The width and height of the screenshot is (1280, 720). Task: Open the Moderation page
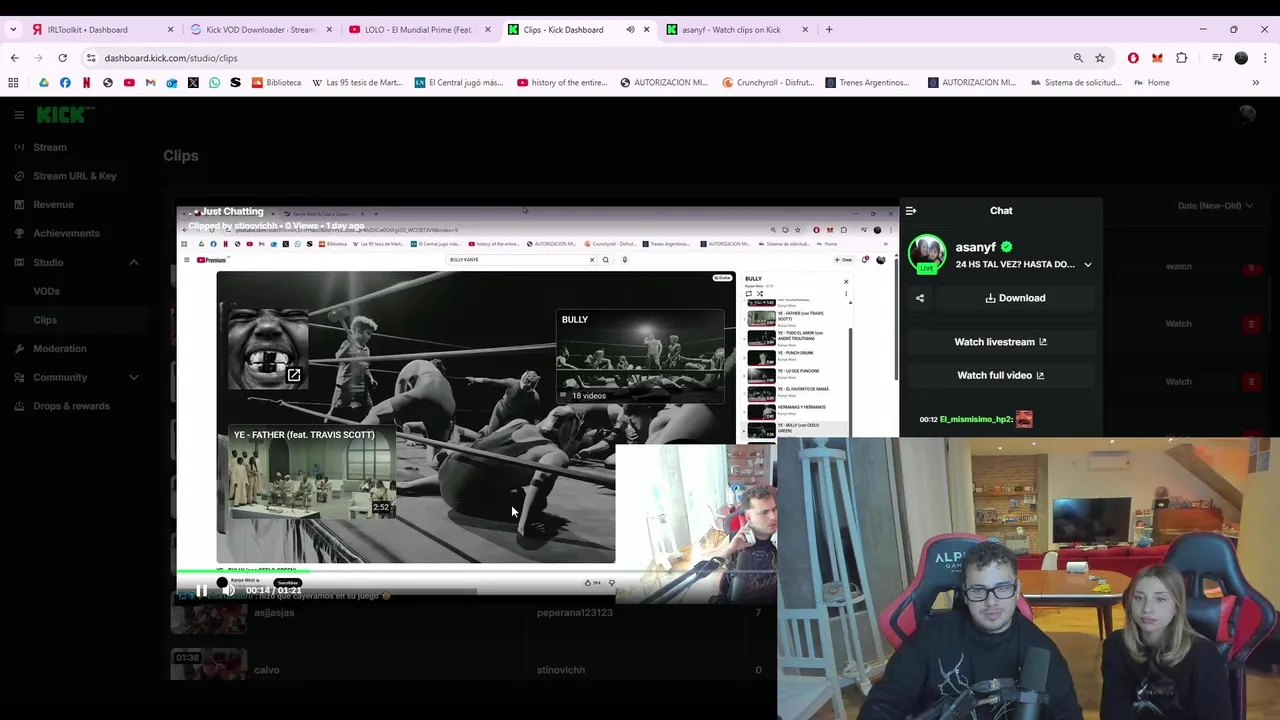pos(60,349)
